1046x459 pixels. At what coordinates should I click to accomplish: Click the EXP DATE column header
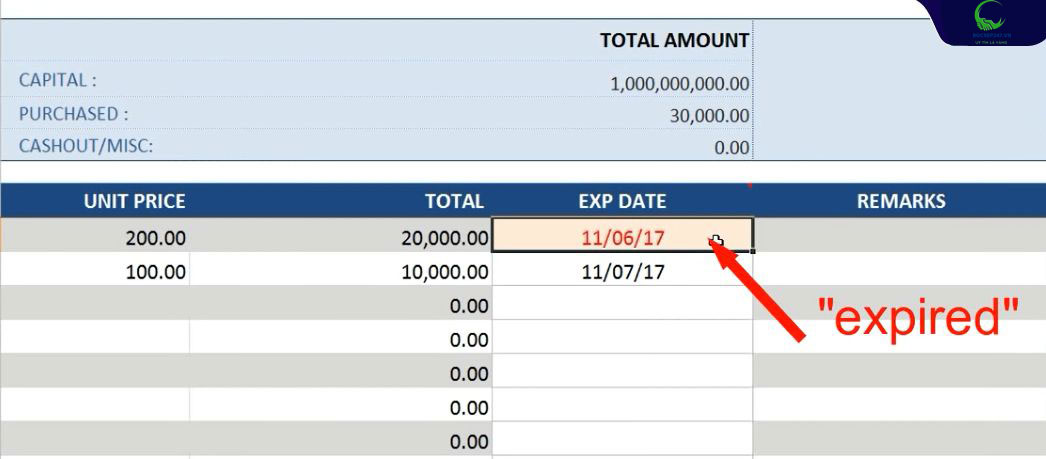click(622, 201)
